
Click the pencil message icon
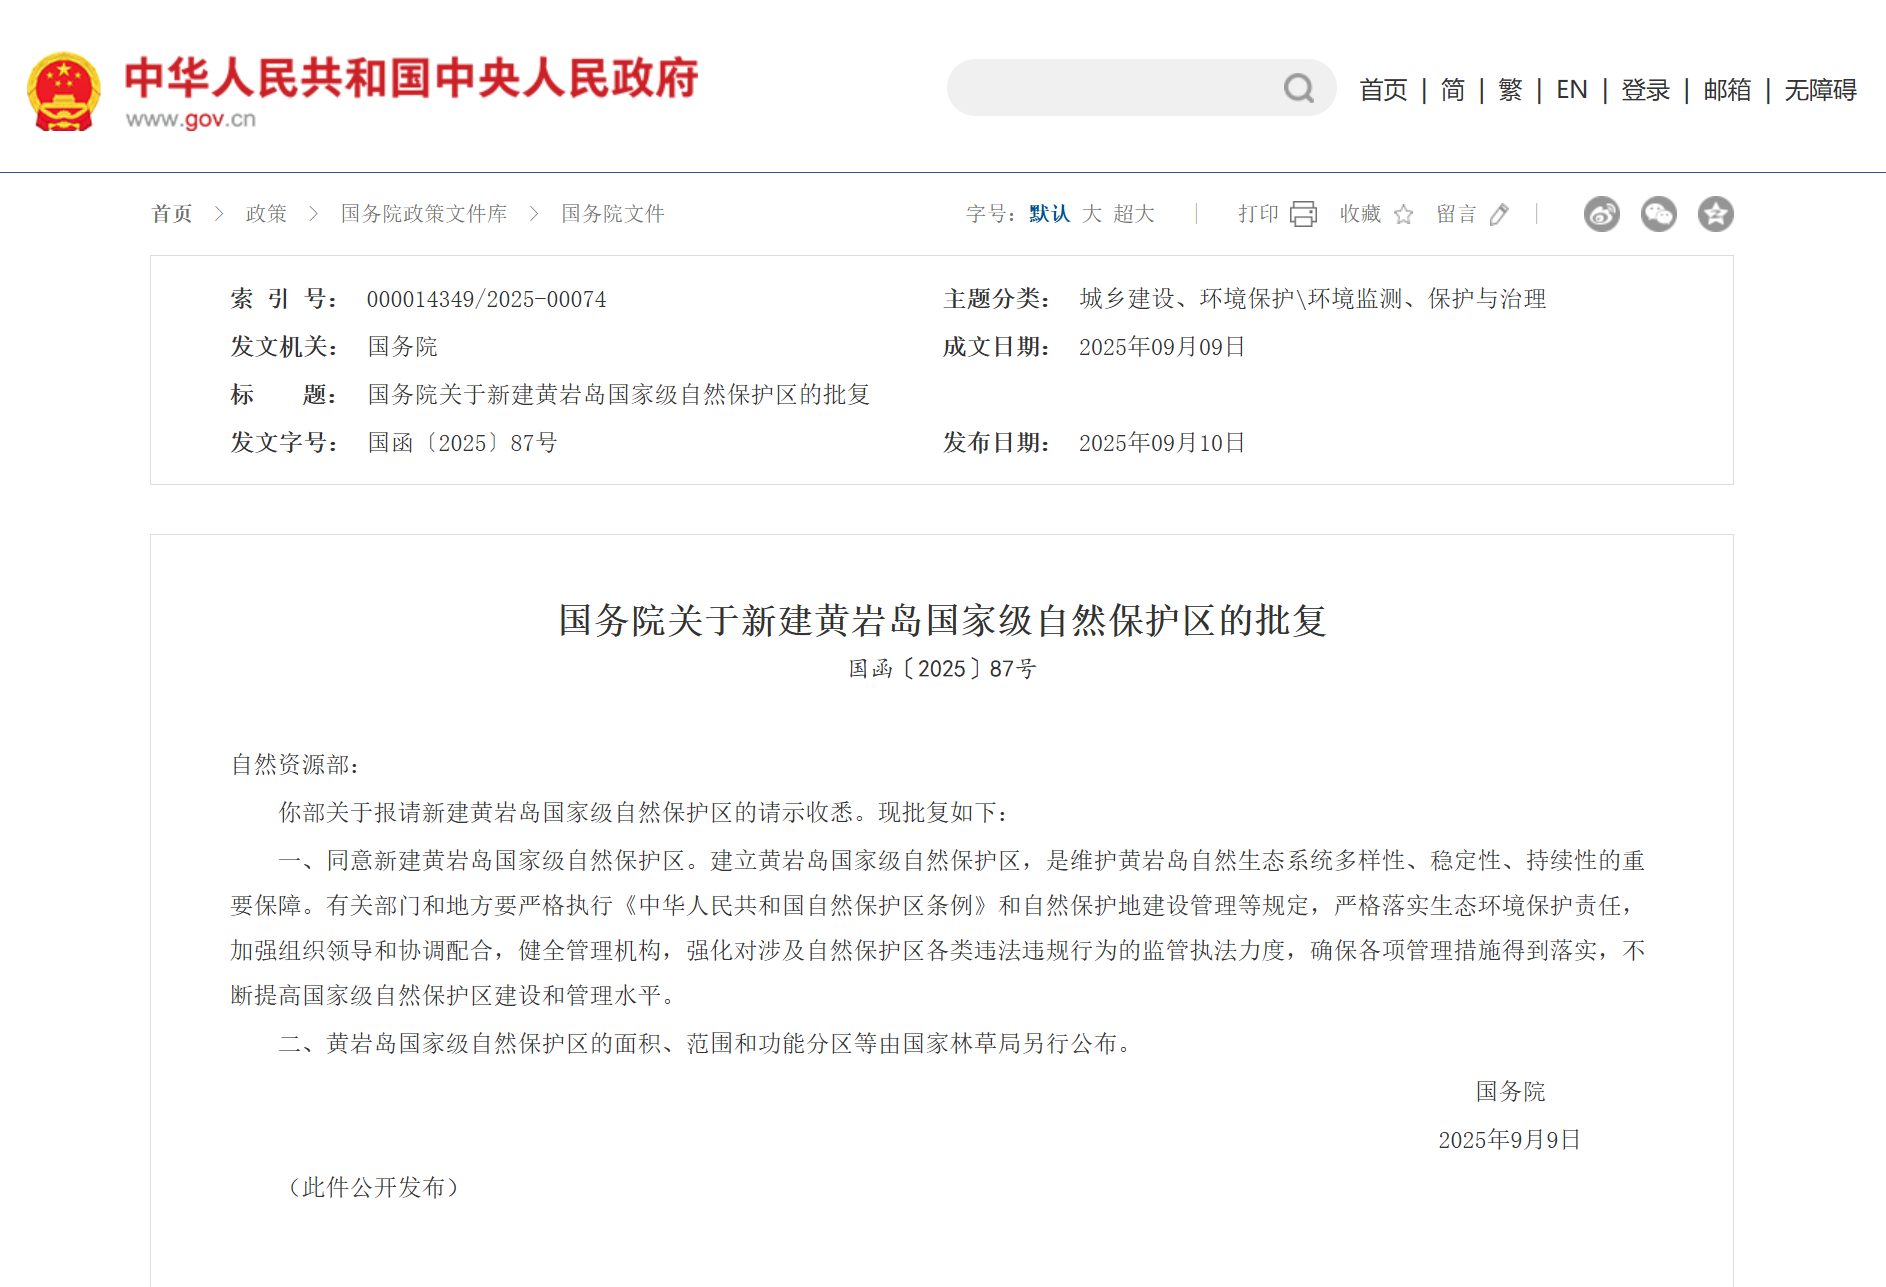(1498, 214)
